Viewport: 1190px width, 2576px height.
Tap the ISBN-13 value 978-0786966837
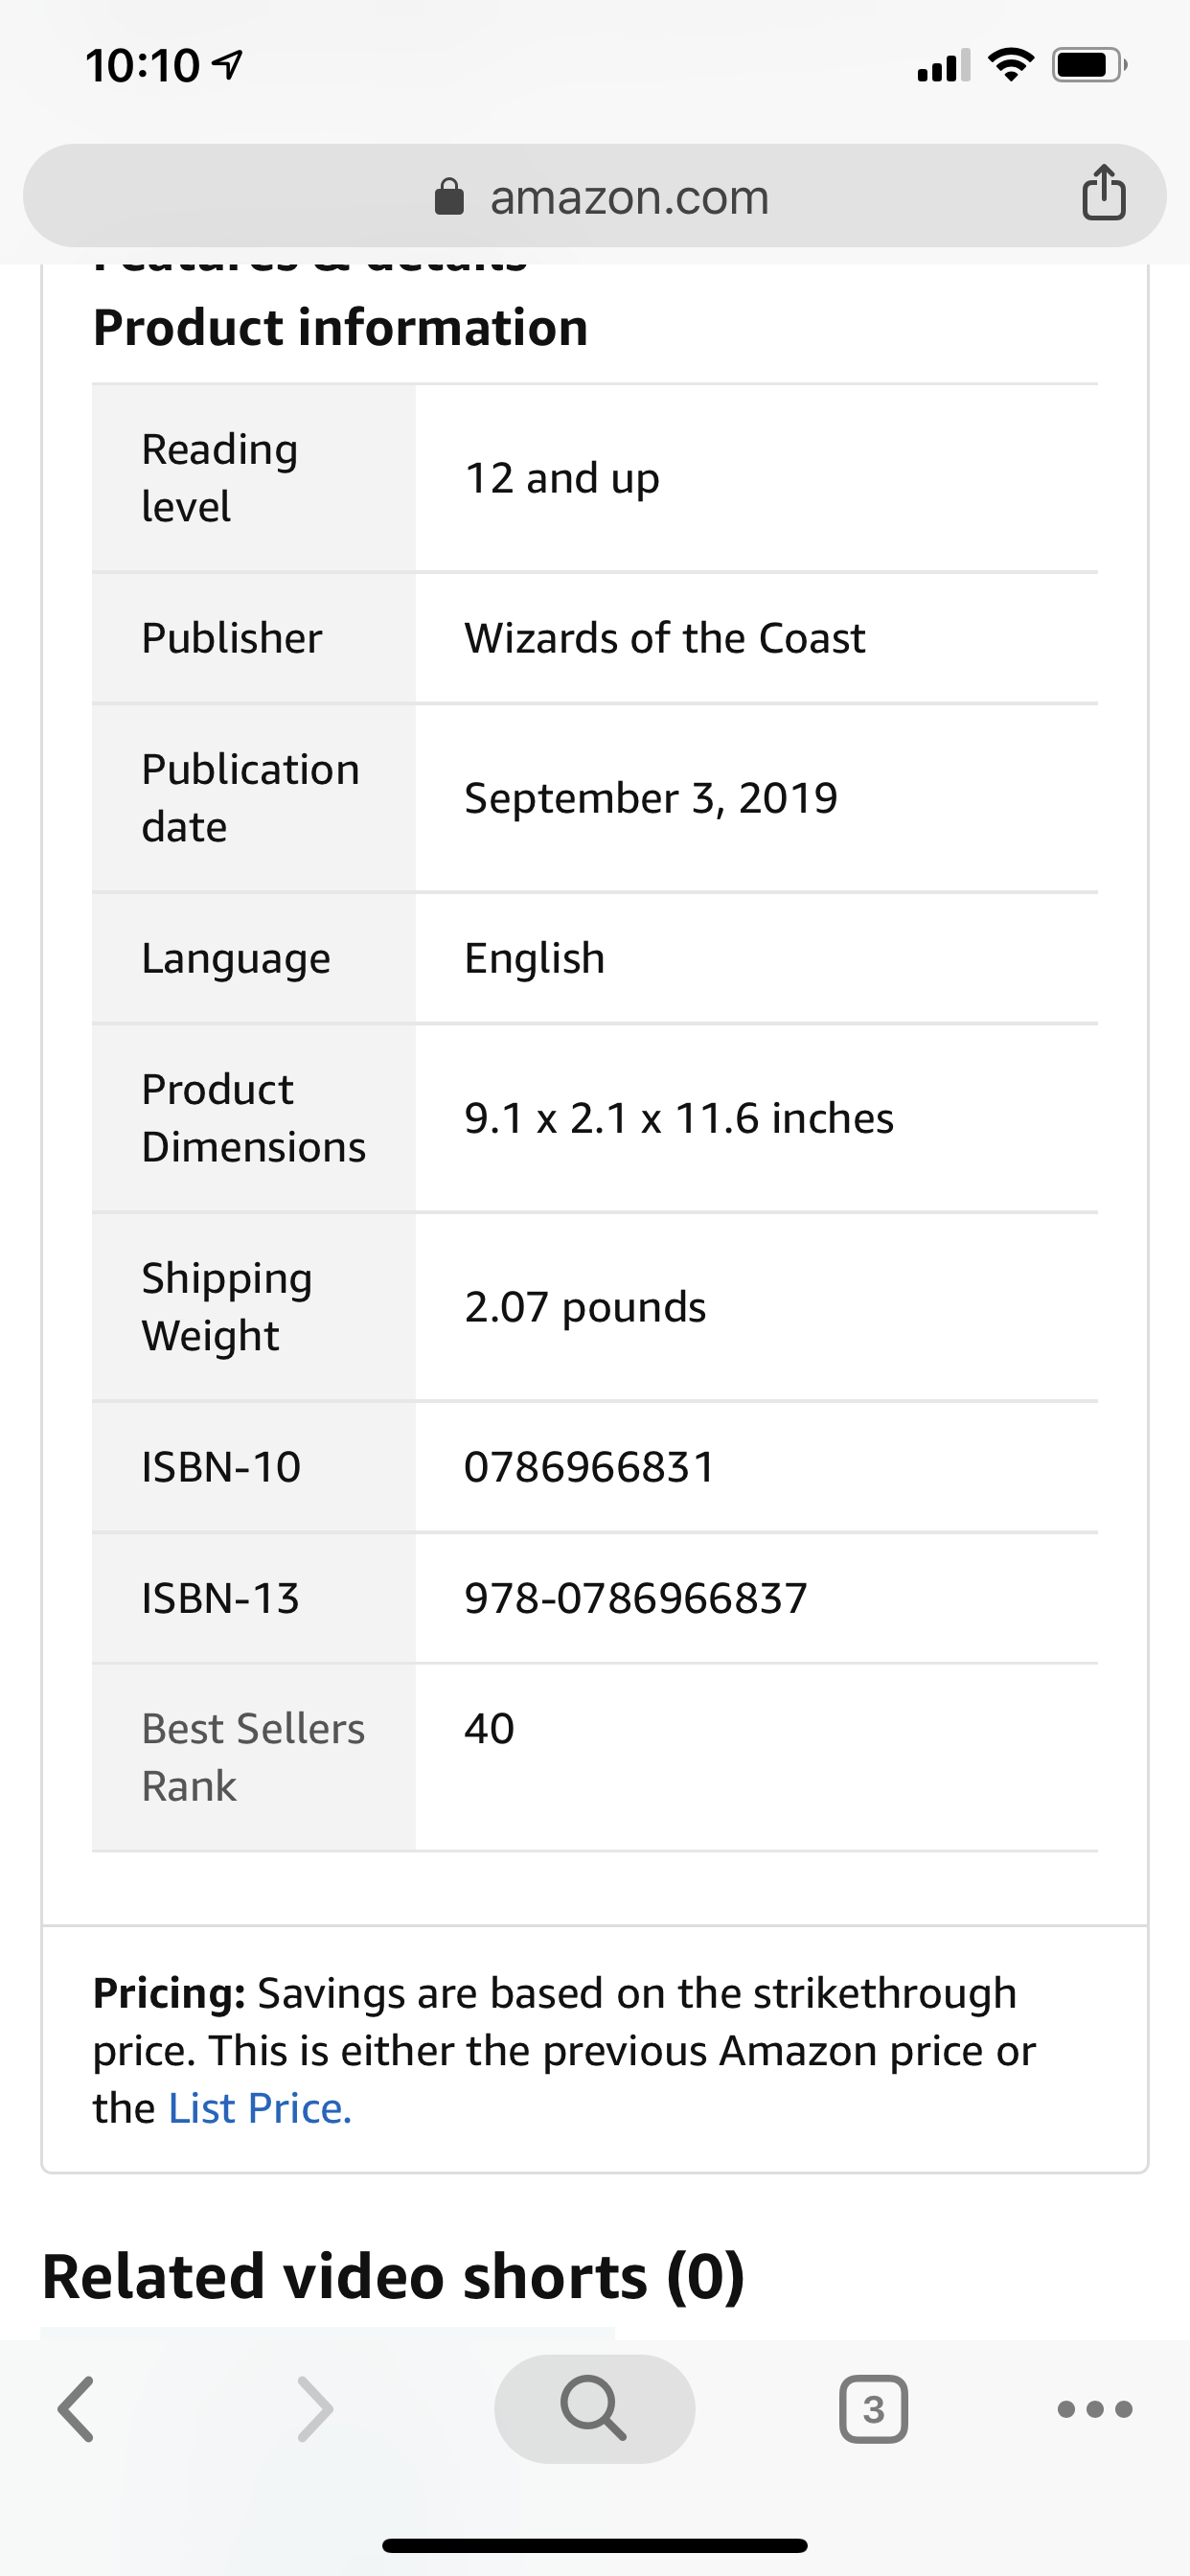click(635, 1598)
